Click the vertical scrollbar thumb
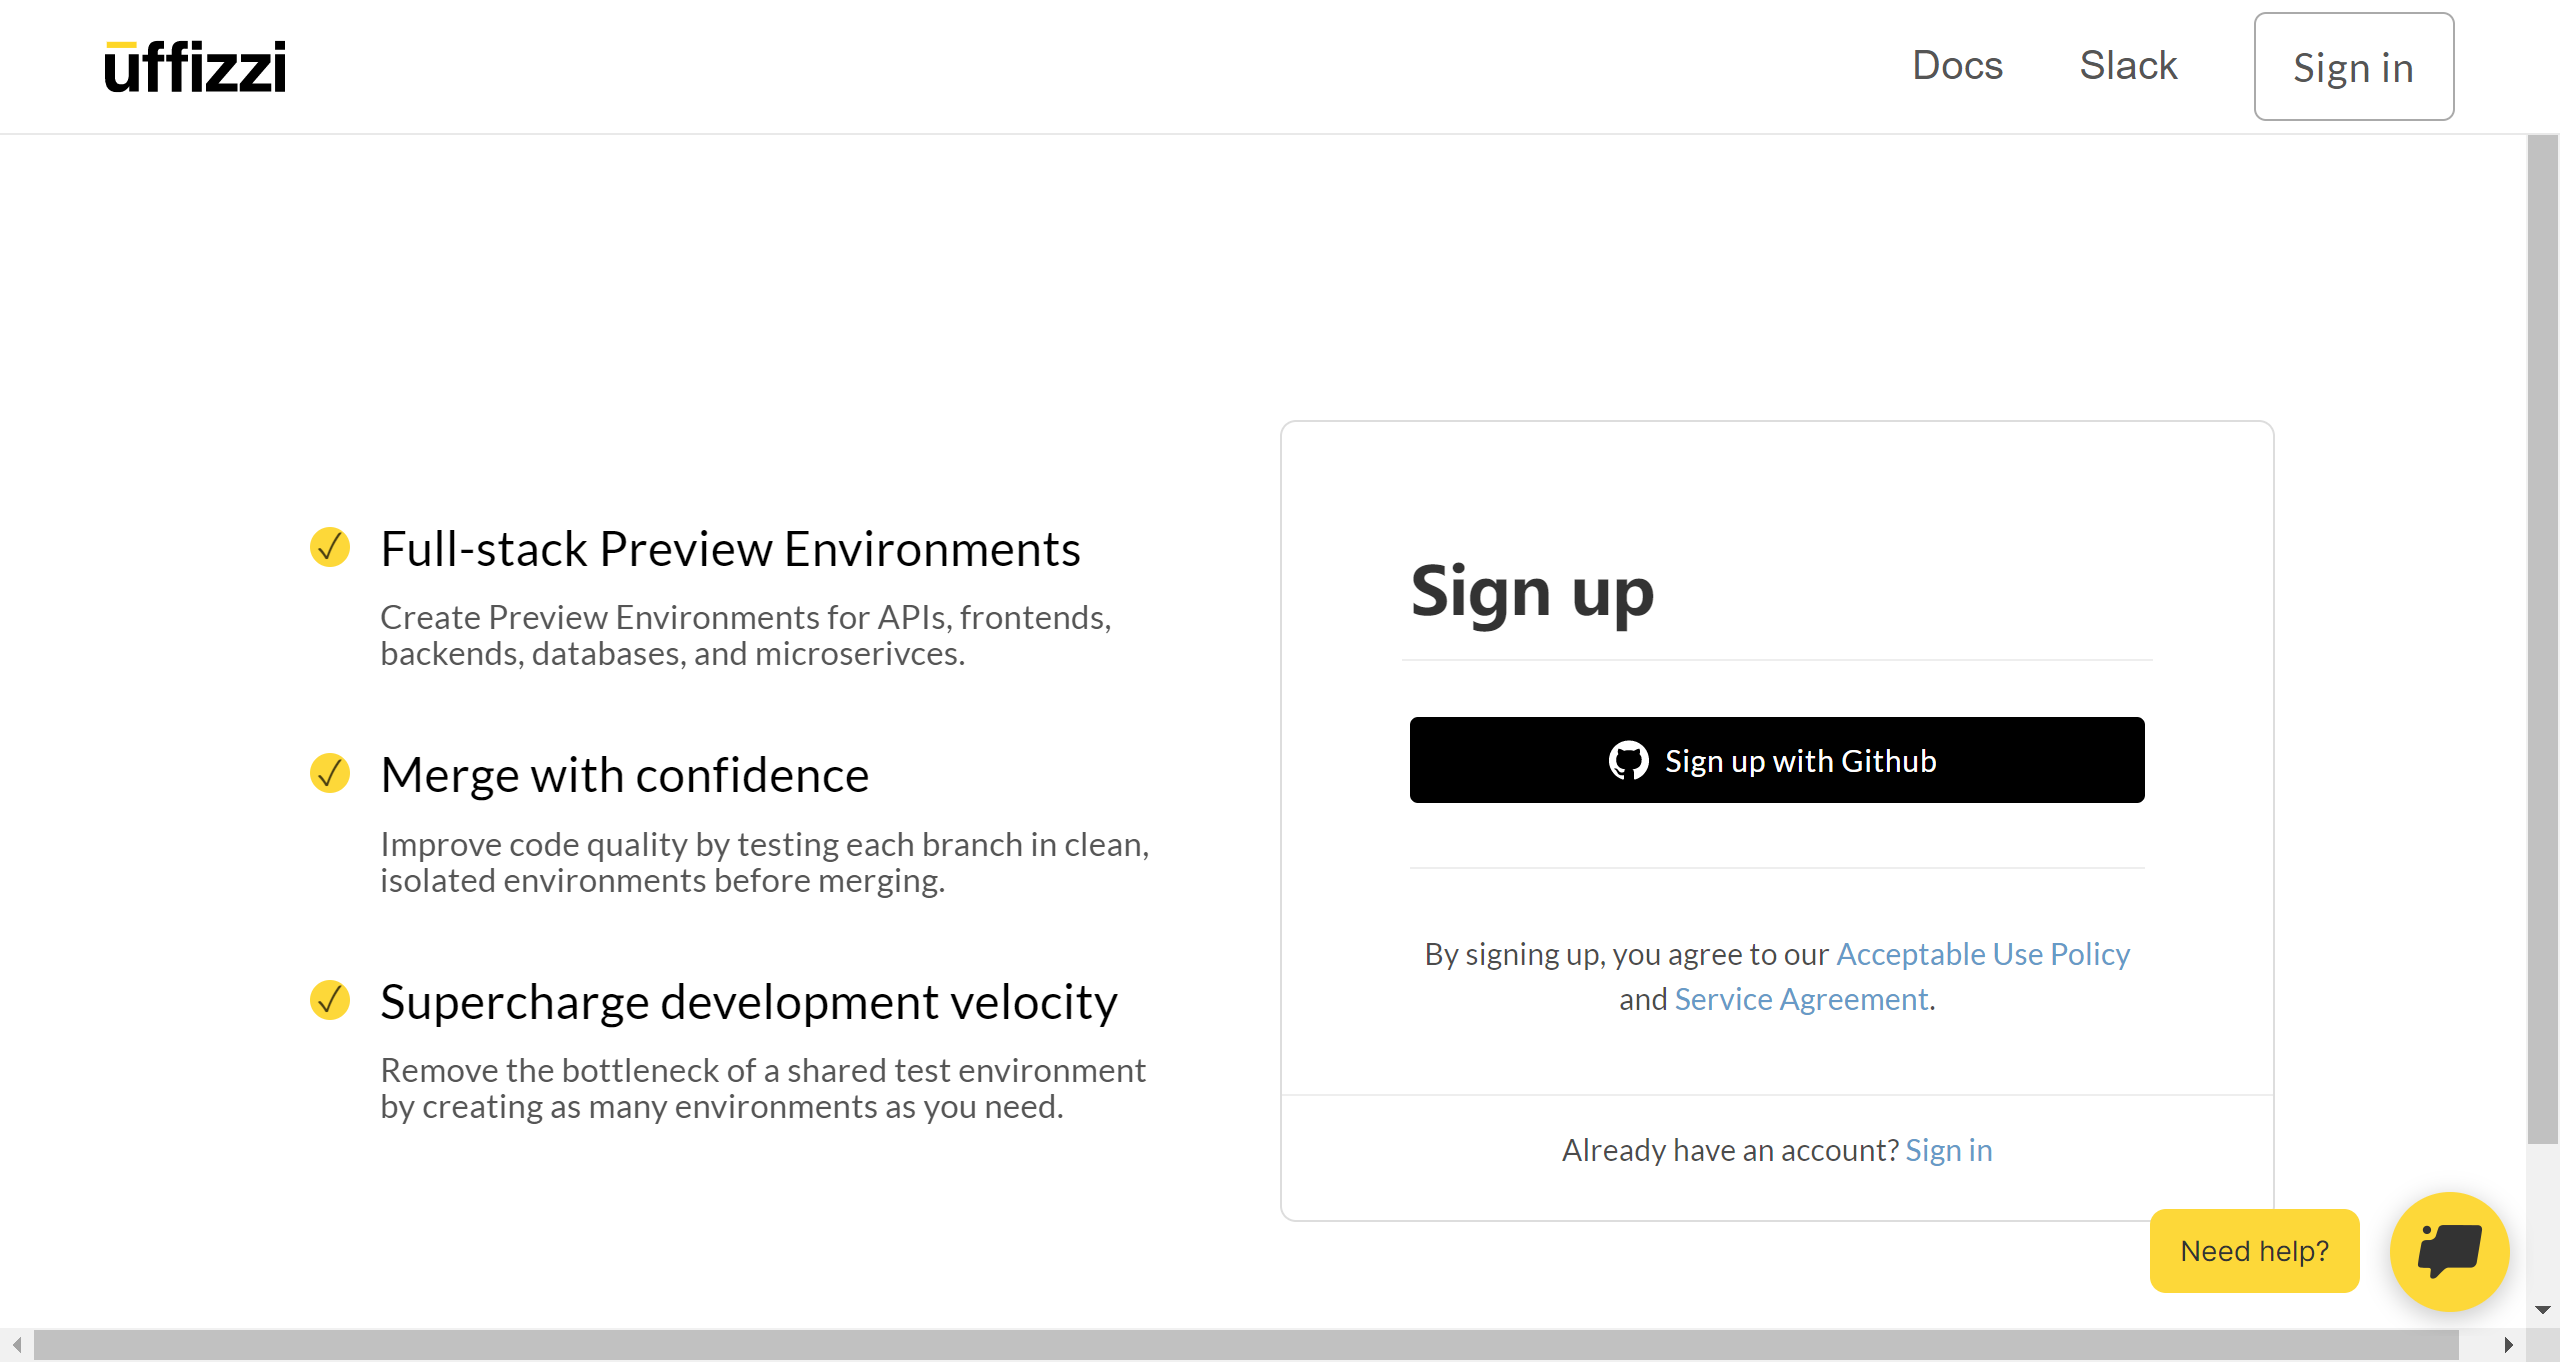 (x=2542, y=640)
